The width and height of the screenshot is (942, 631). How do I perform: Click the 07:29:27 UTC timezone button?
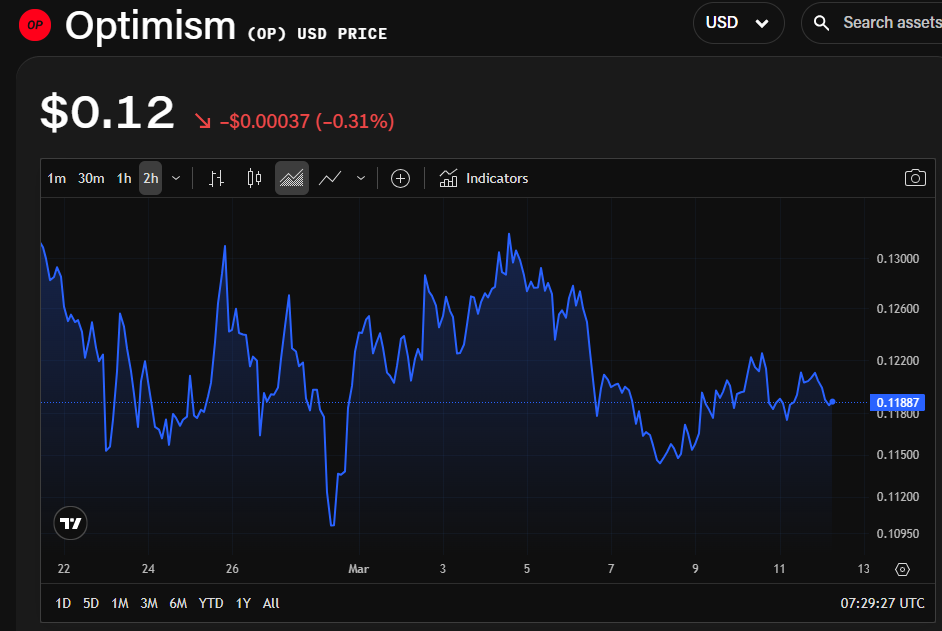[x=881, y=603]
